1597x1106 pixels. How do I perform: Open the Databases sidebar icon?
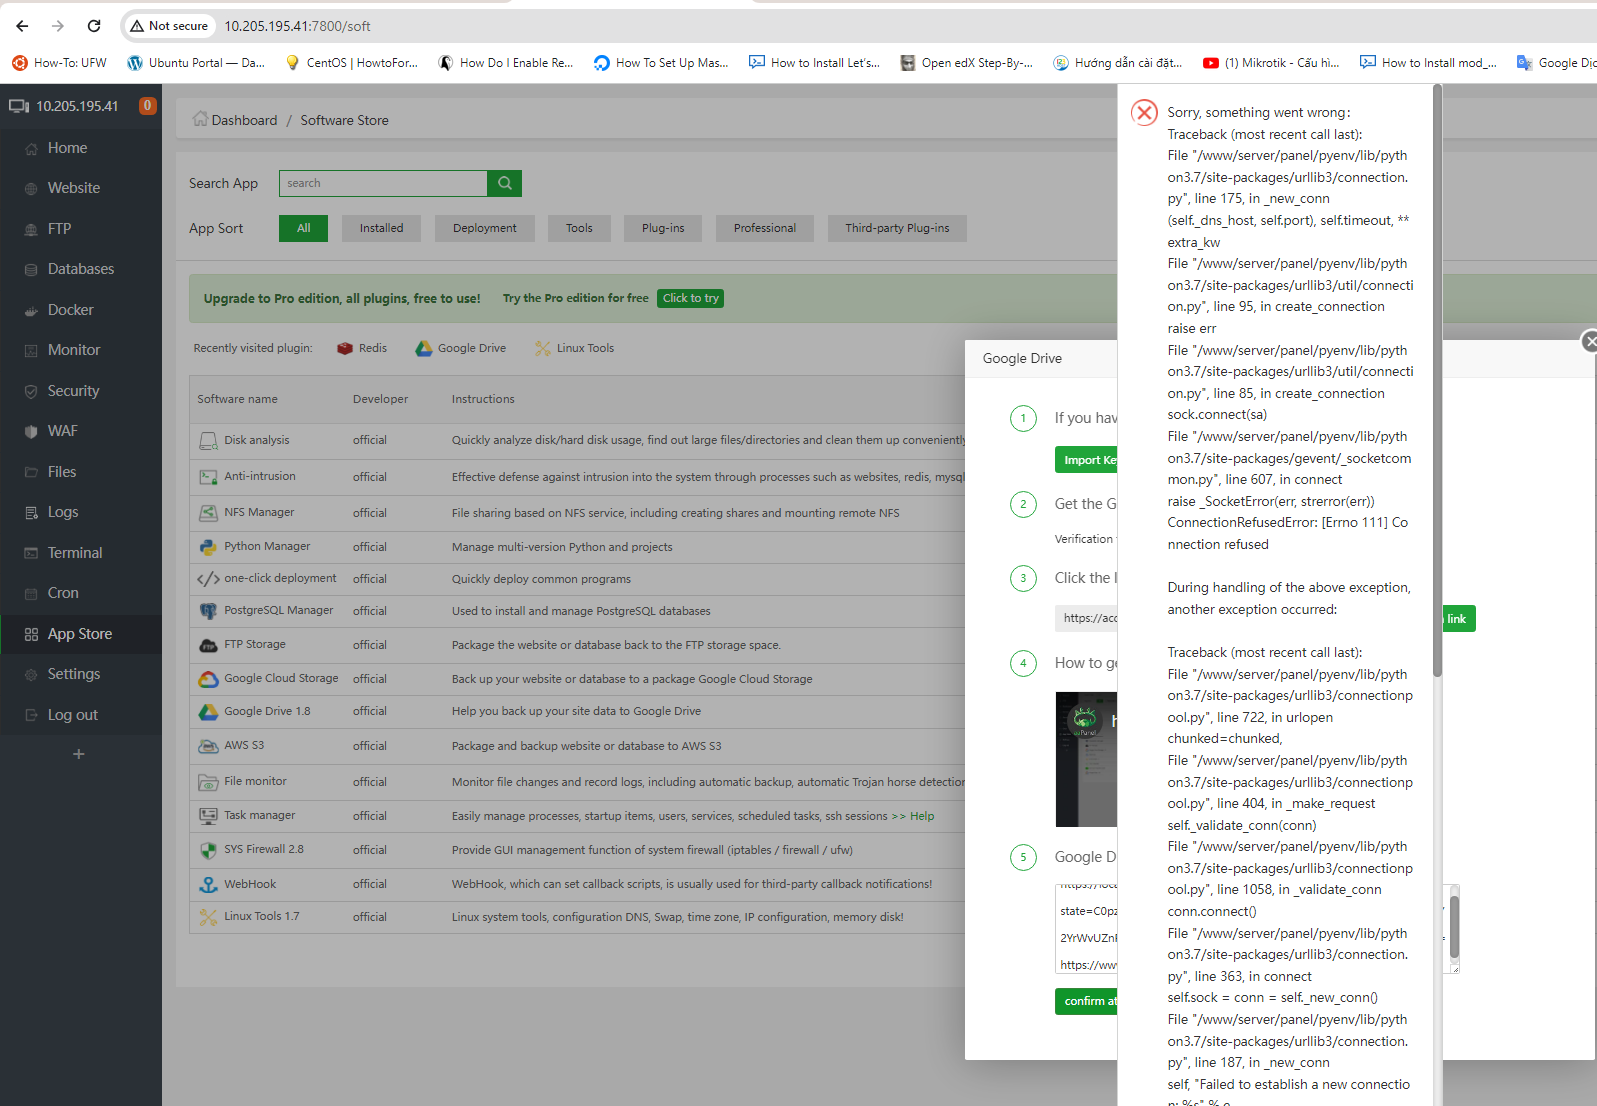coord(31,269)
